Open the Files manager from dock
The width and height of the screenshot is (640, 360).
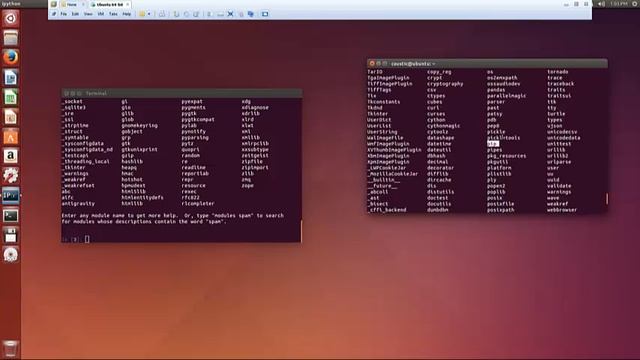tap(11, 38)
